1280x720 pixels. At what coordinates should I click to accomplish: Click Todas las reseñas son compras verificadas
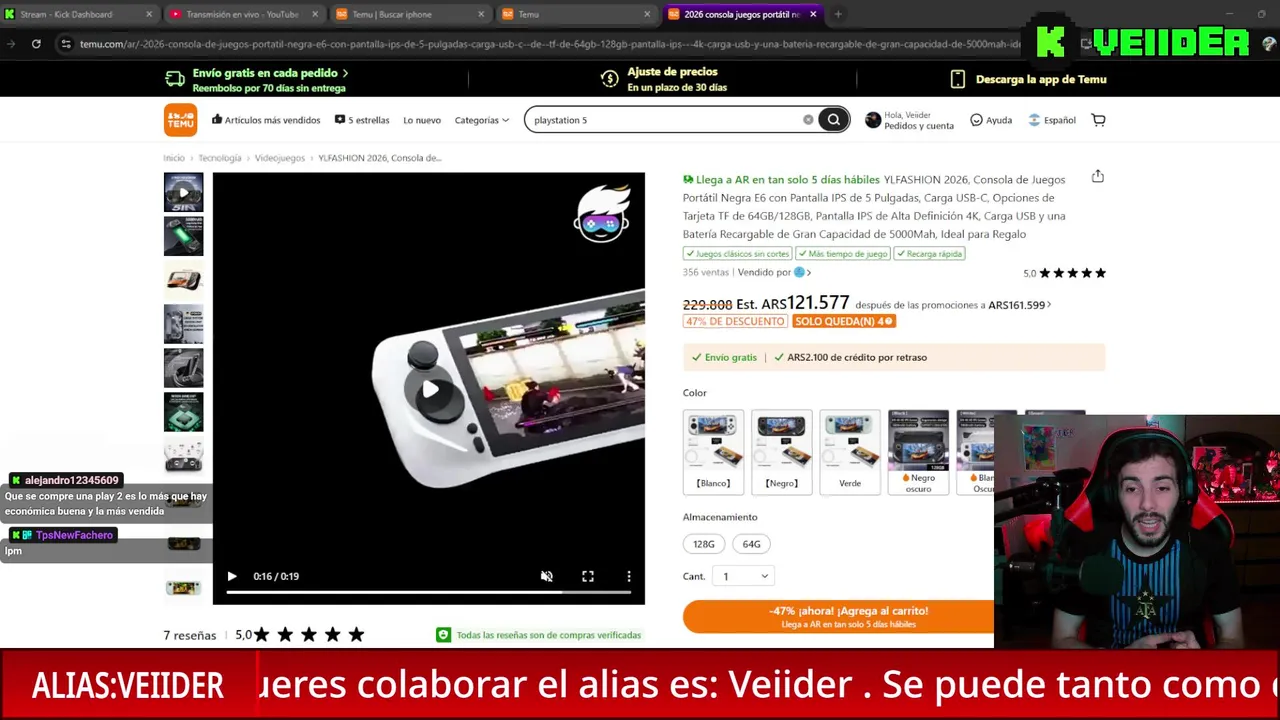coord(539,635)
